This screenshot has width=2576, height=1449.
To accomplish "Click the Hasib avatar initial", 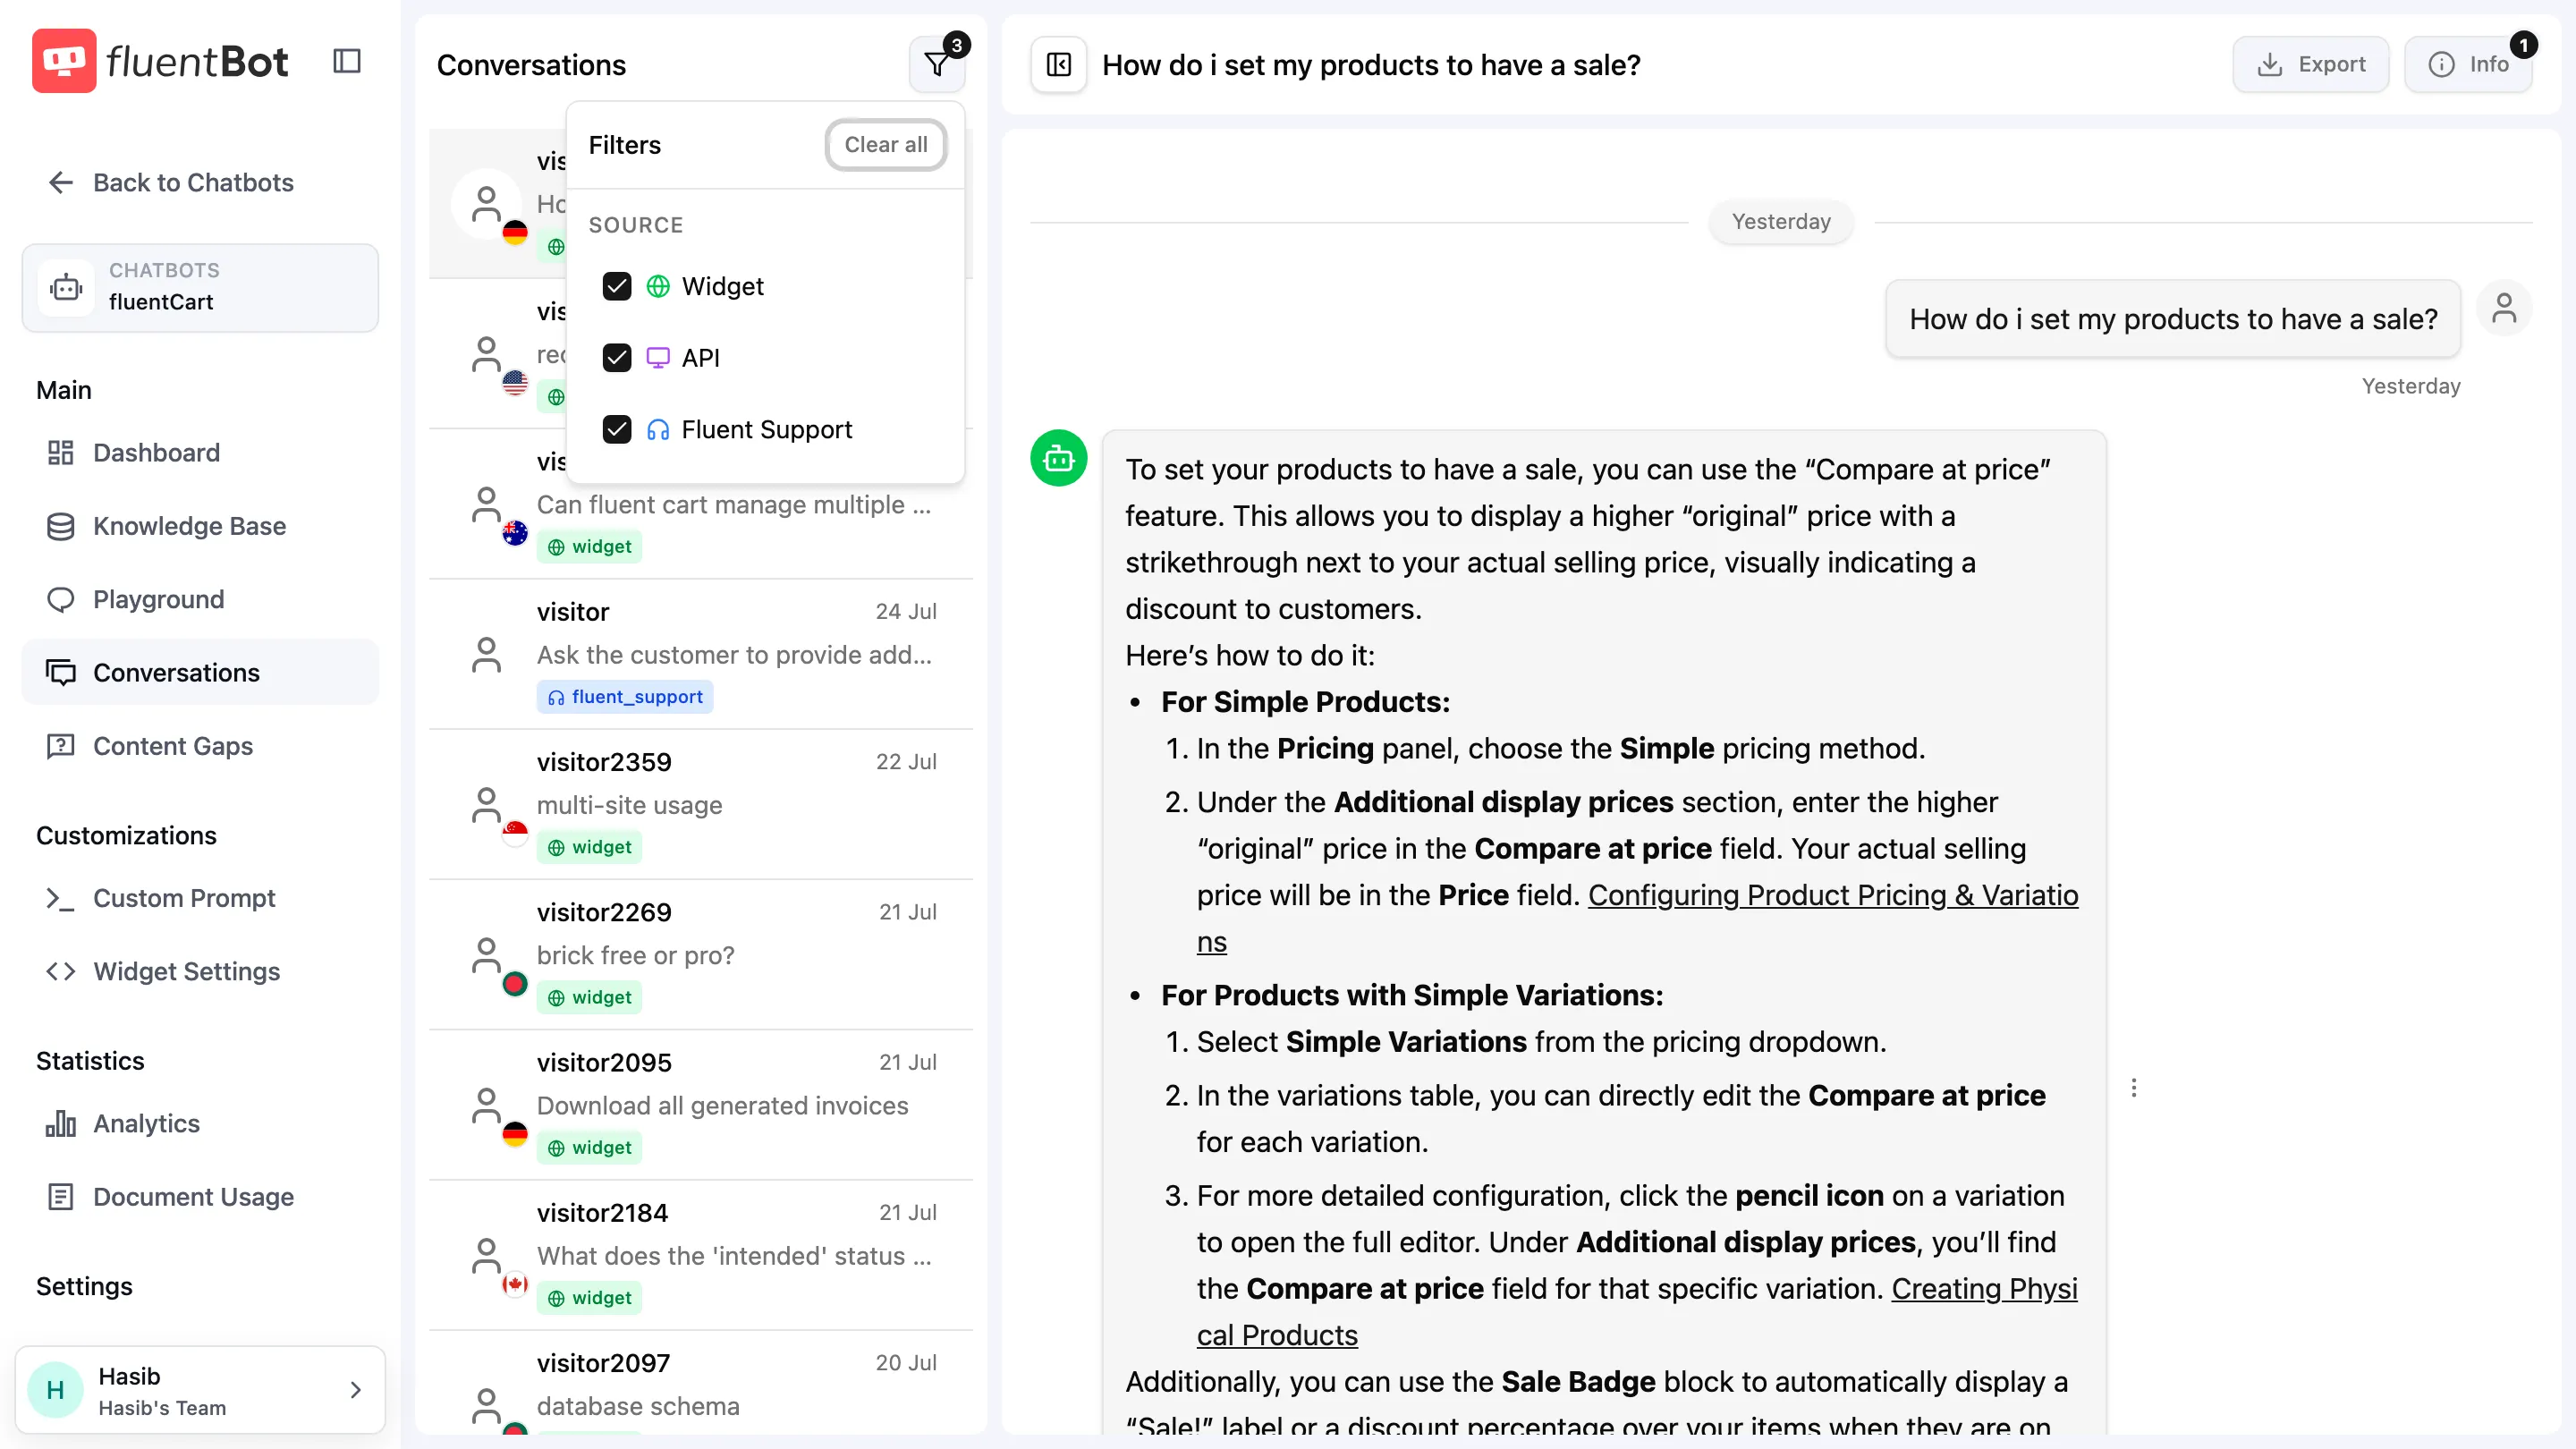I will click(55, 1390).
